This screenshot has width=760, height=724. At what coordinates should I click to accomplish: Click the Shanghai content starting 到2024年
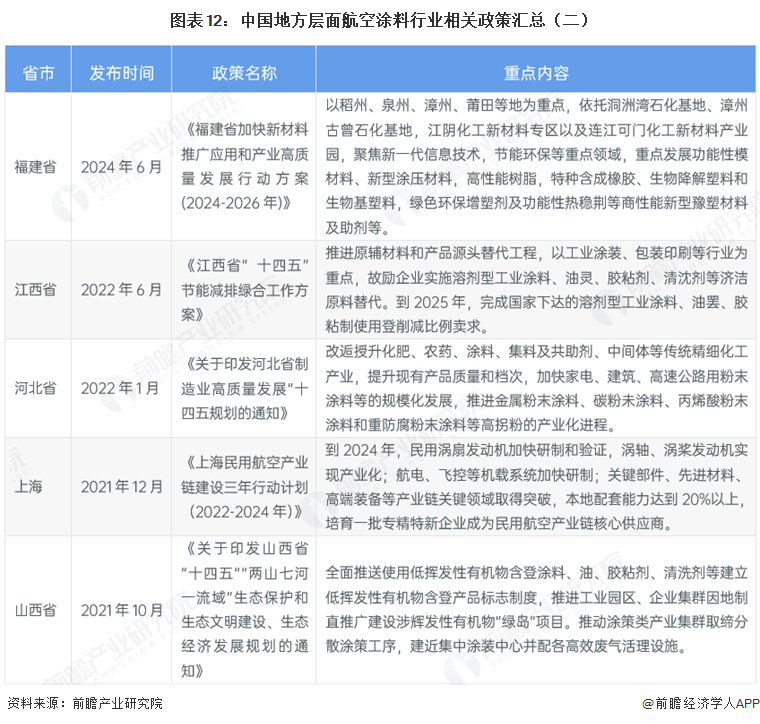click(536, 487)
